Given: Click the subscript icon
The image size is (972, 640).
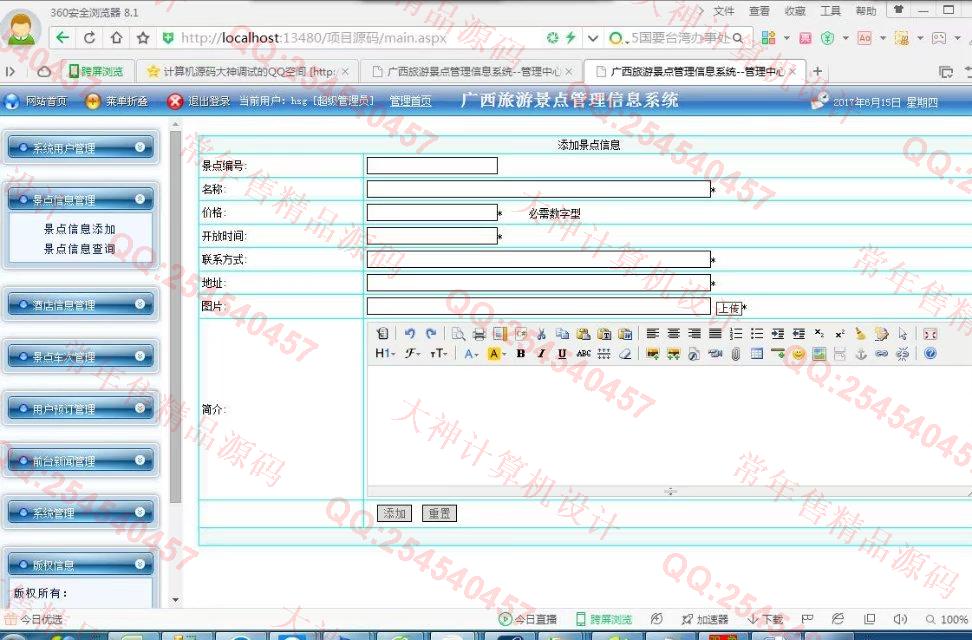Looking at the screenshot, I should pyautogui.click(x=819, y=334).
